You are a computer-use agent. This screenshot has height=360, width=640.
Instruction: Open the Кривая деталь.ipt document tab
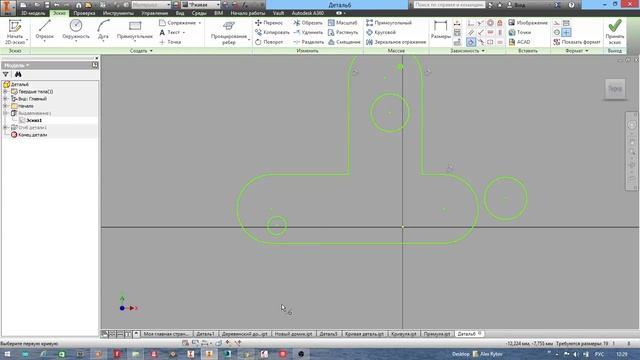click(x=364, y=334)
